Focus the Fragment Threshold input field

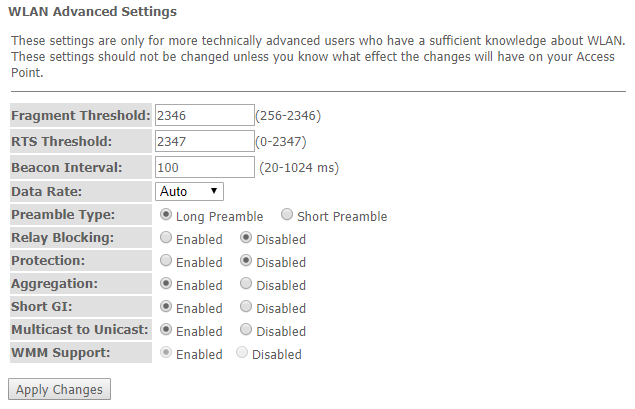(204, 115)
